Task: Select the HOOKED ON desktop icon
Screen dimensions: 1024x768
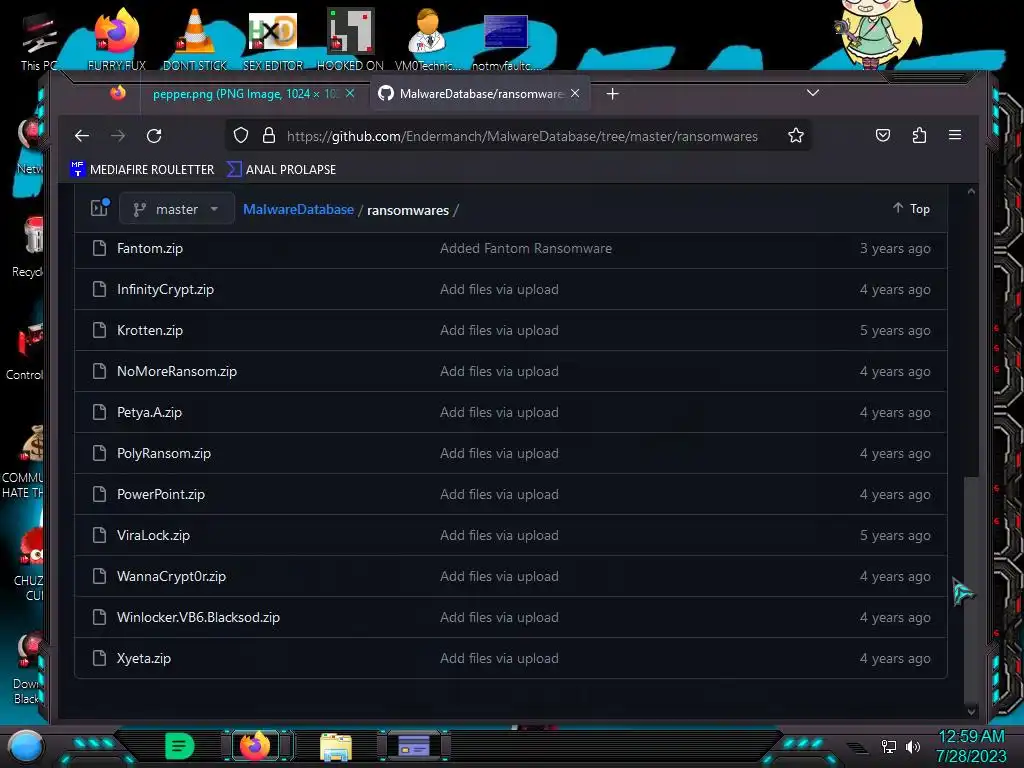Action: tap(350, 39)
